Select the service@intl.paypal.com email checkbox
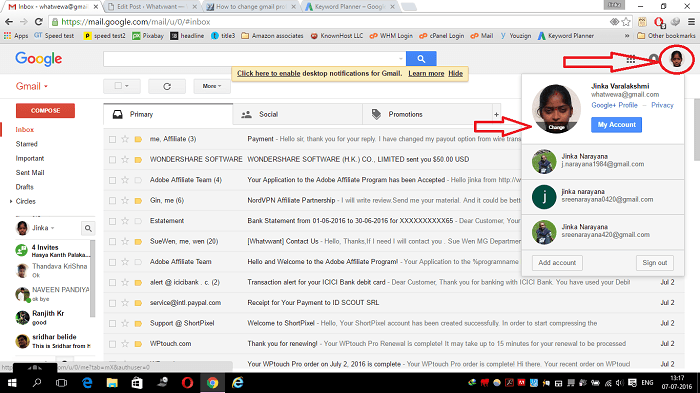This screenshot has width=700, height=393. coord(112,303)
